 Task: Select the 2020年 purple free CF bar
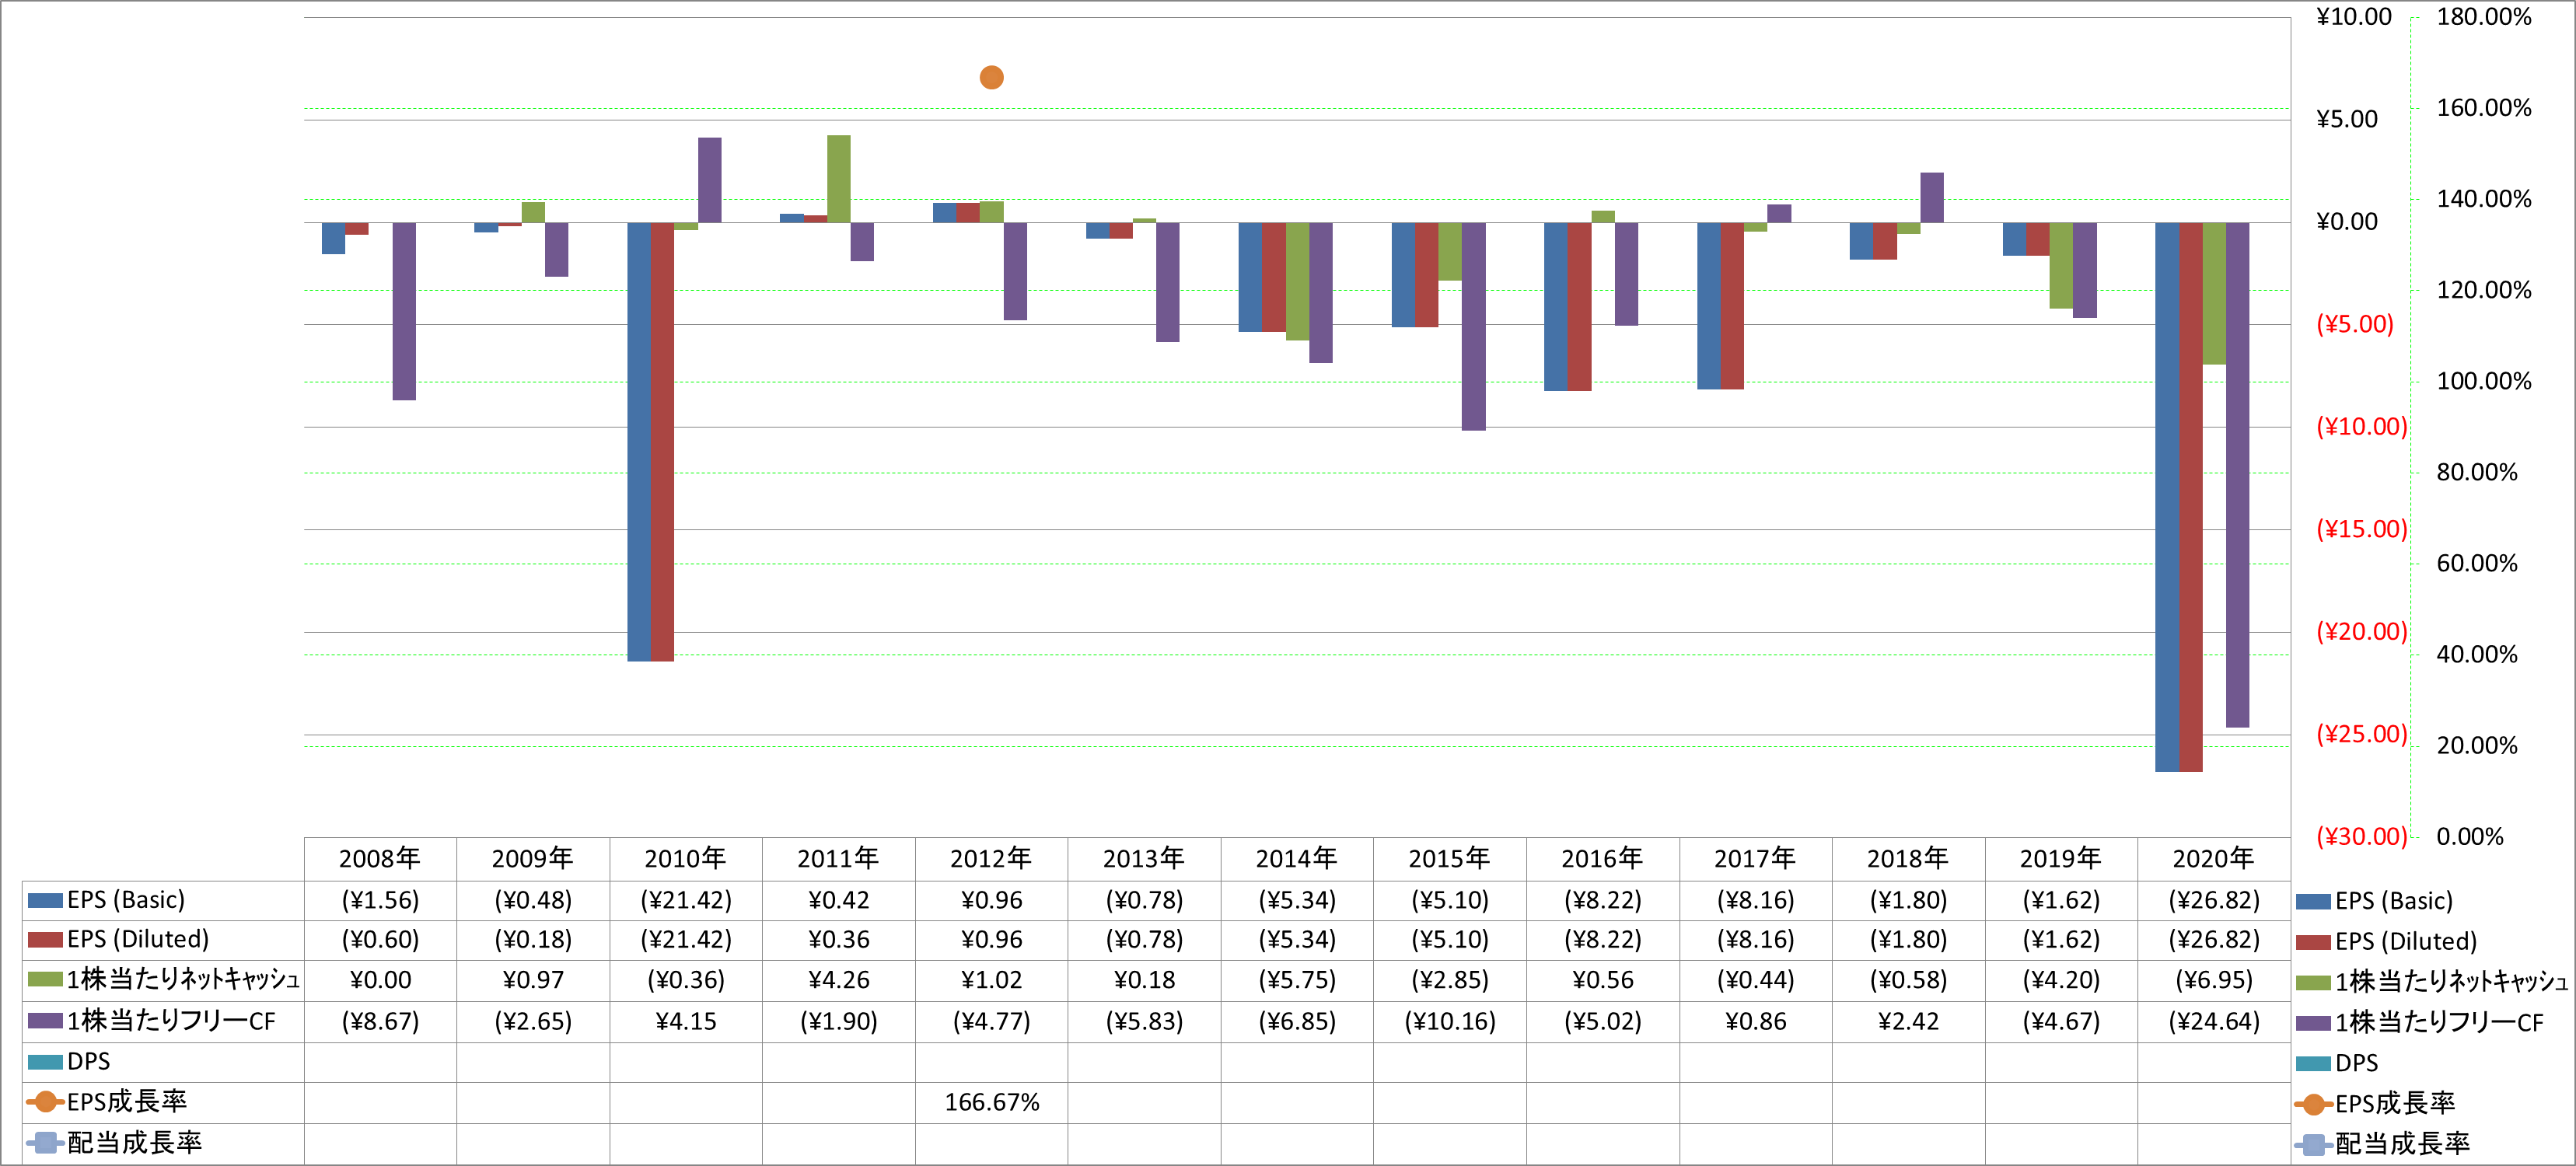(2237, 475)
